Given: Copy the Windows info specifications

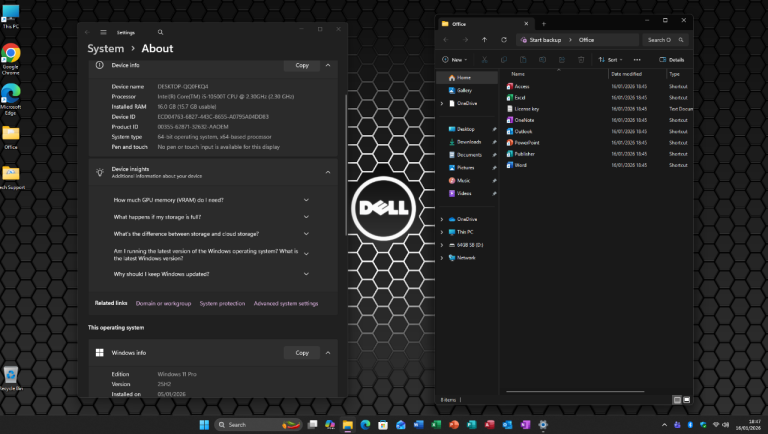Looking at the screenshot, I should pyautogui.click(x=302, y=352).
